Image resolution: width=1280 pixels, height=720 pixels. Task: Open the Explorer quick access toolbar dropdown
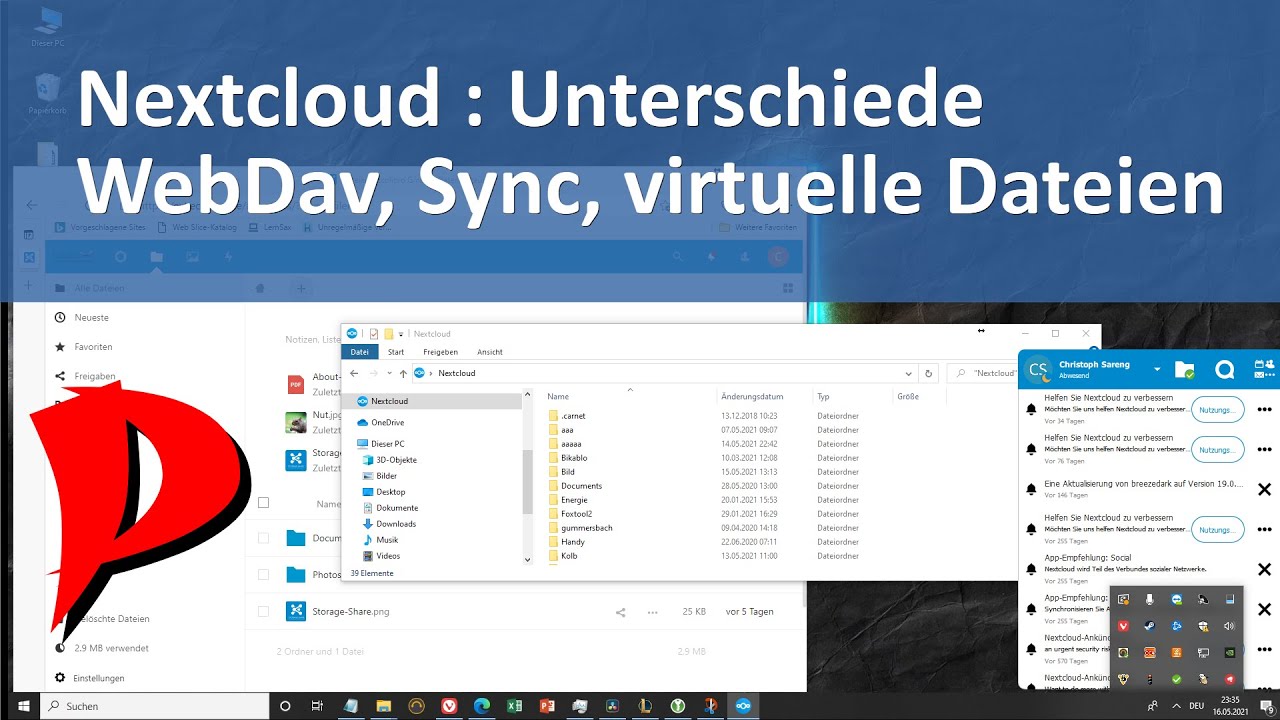400,334
